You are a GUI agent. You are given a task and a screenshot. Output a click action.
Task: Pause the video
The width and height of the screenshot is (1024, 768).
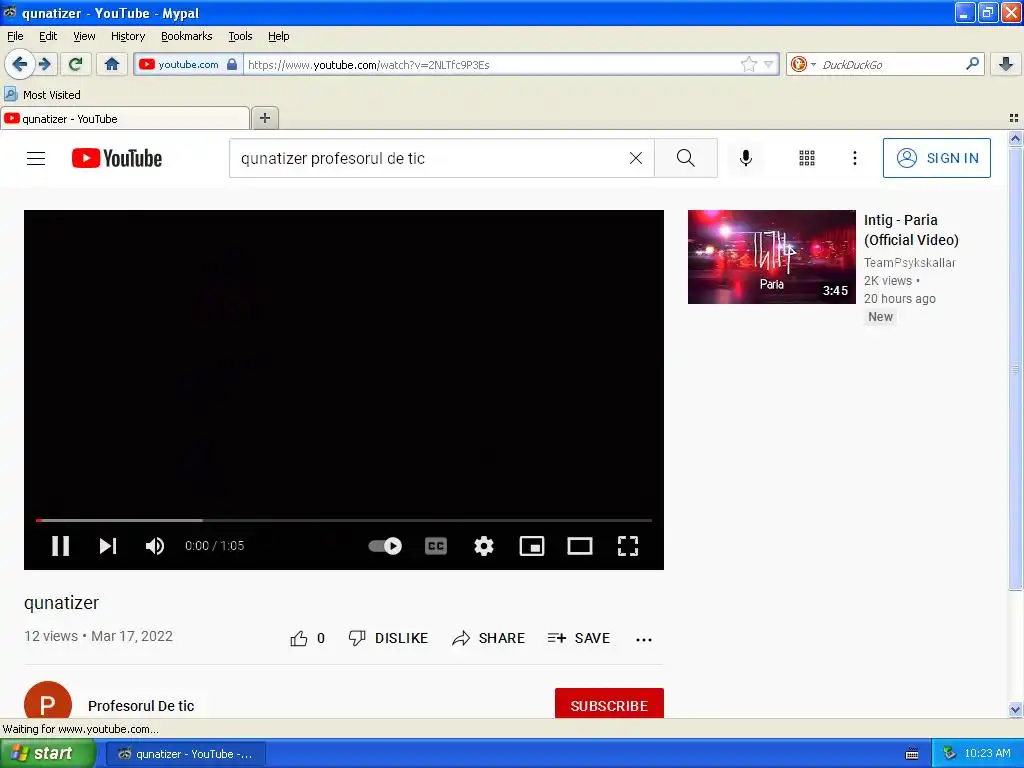point(60,546)
